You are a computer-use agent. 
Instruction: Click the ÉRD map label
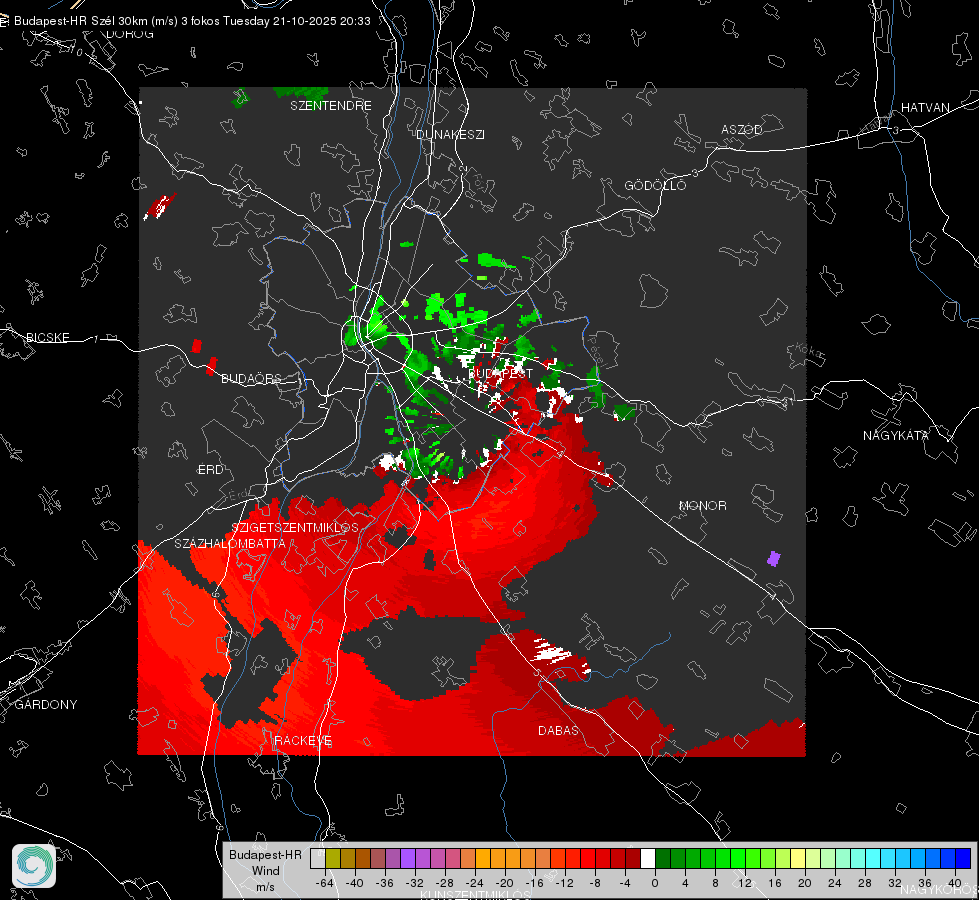(x=210, y=470)
